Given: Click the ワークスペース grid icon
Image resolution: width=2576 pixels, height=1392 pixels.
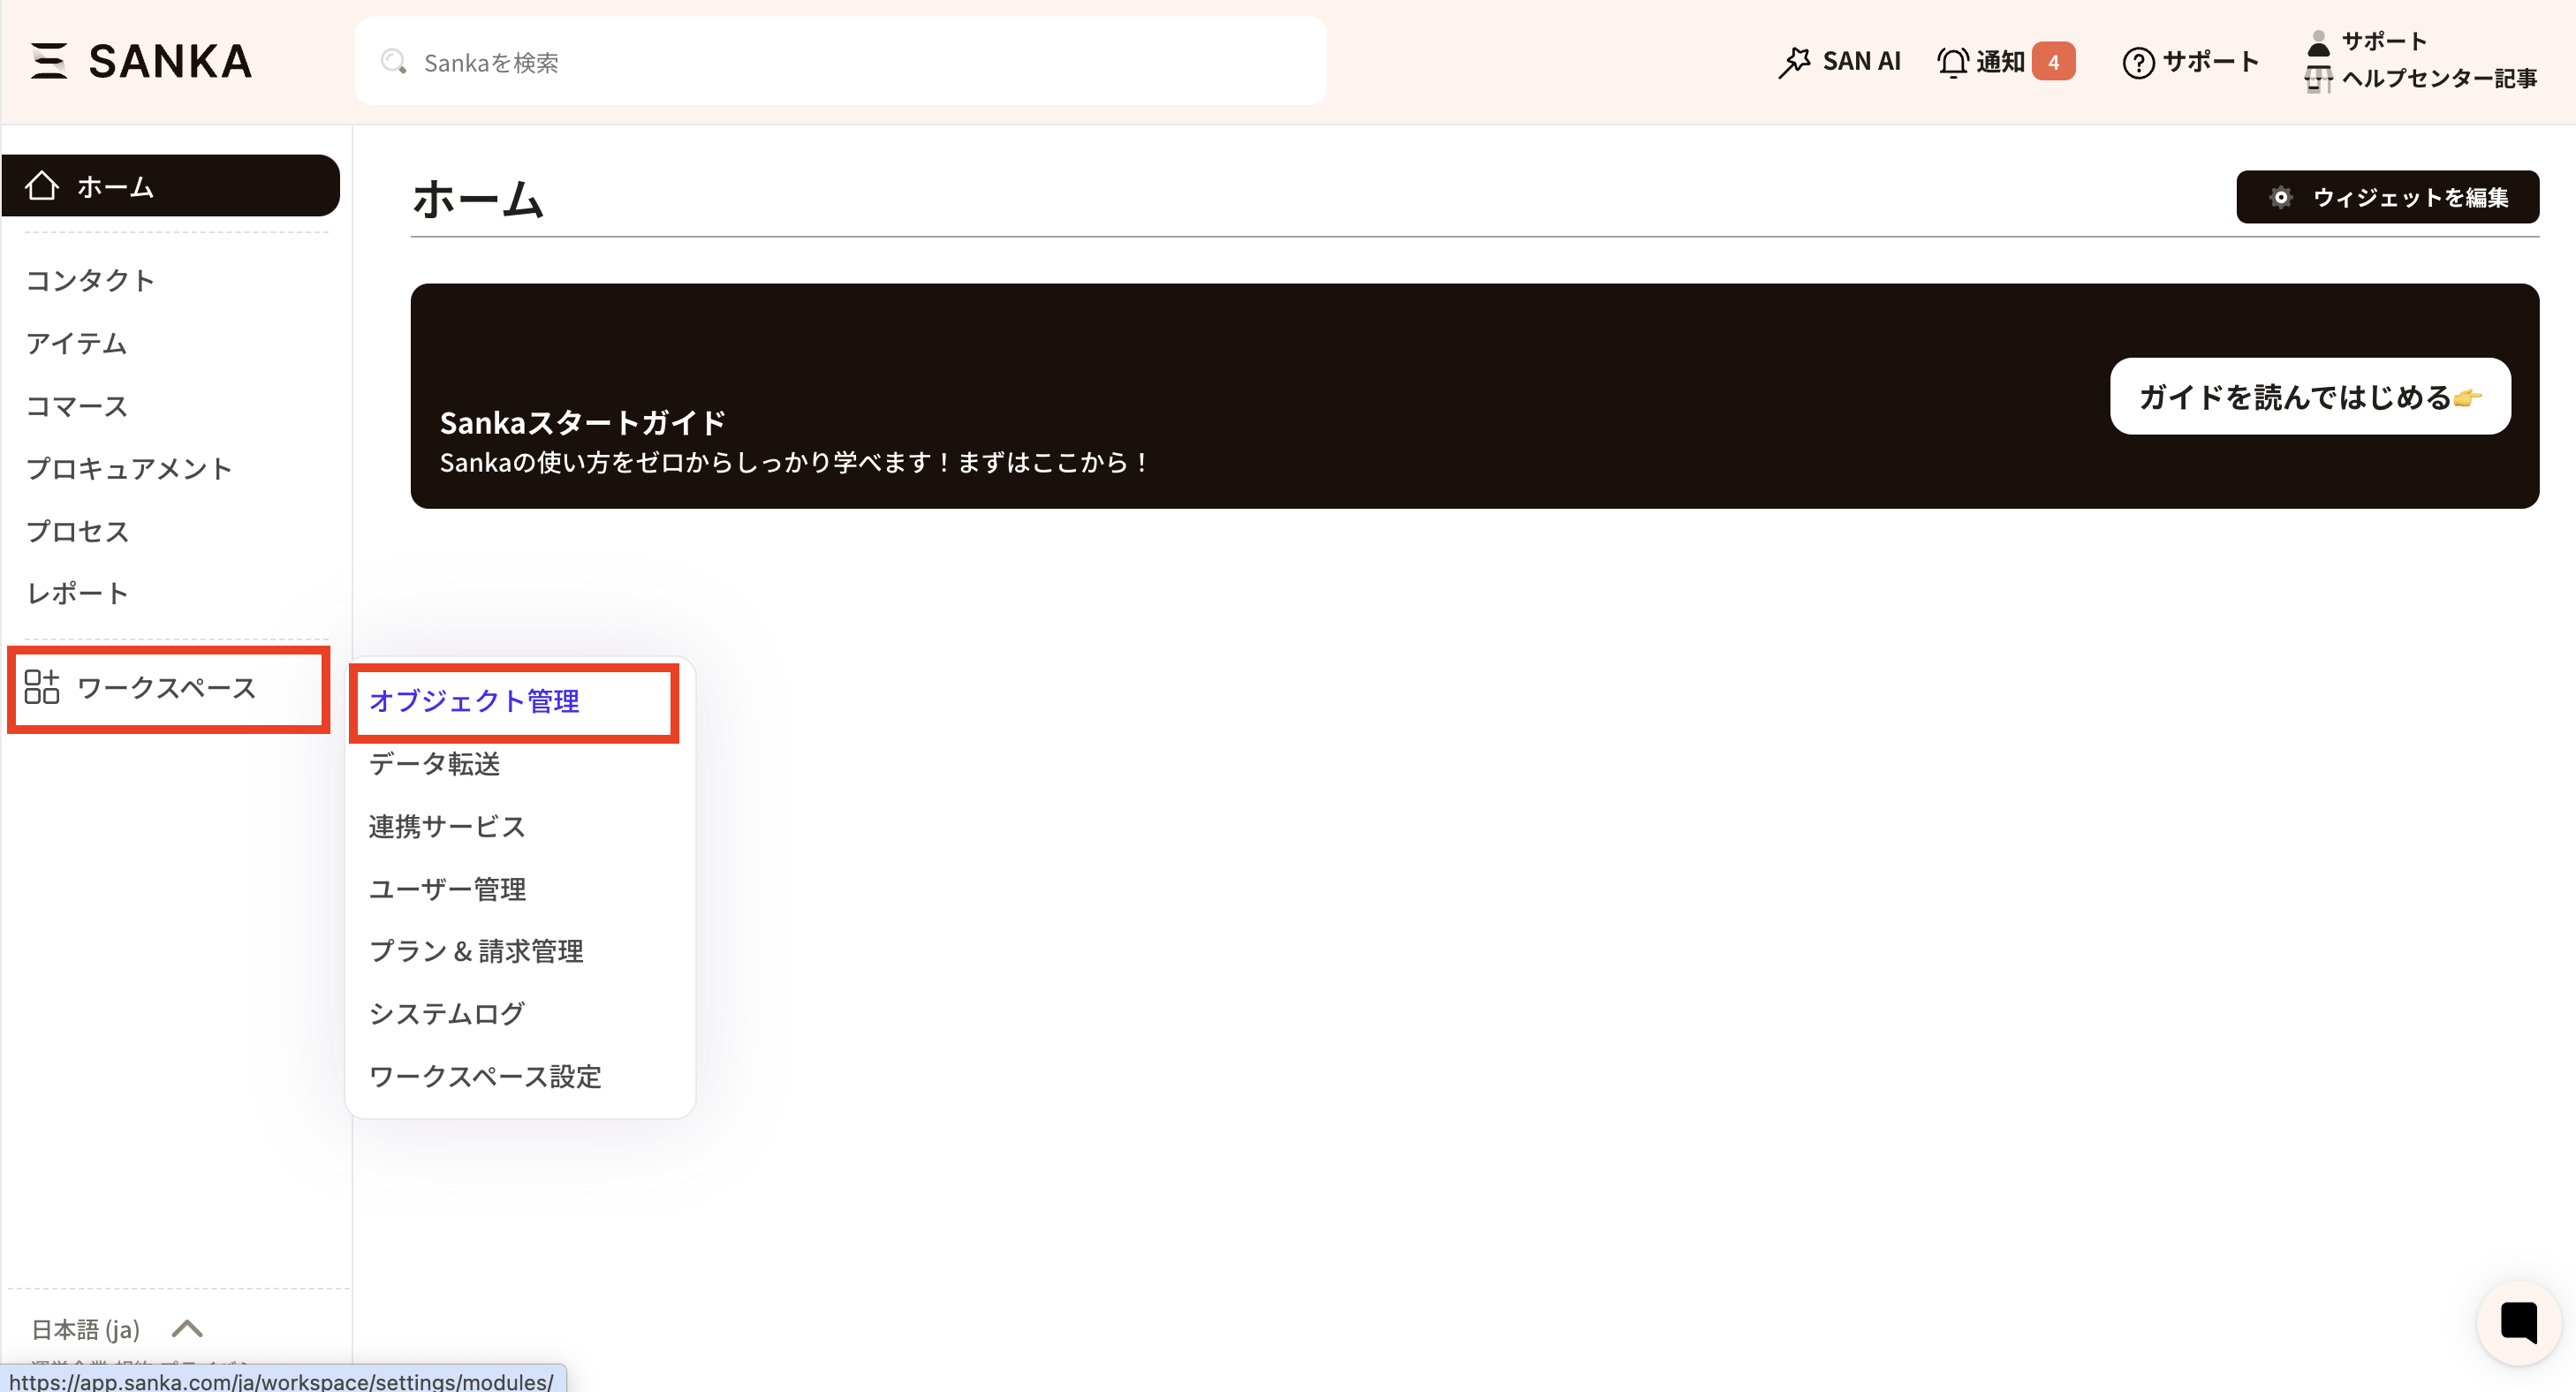Looking at the screenshot, I should tap(42, 687).
